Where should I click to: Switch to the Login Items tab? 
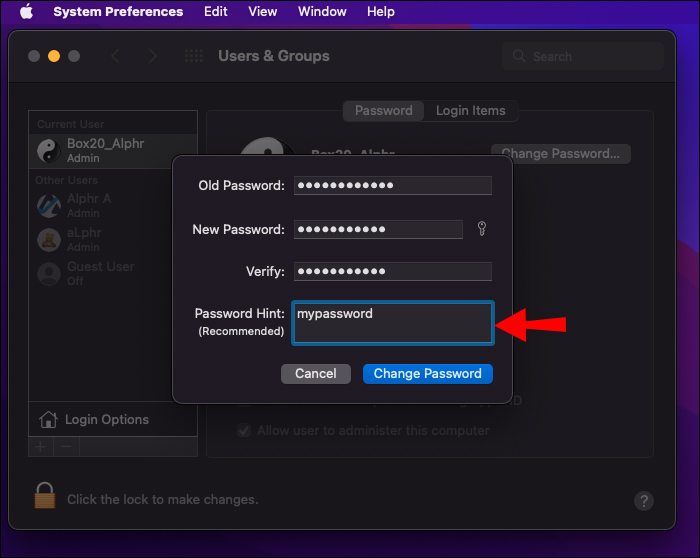pos(470,111)
